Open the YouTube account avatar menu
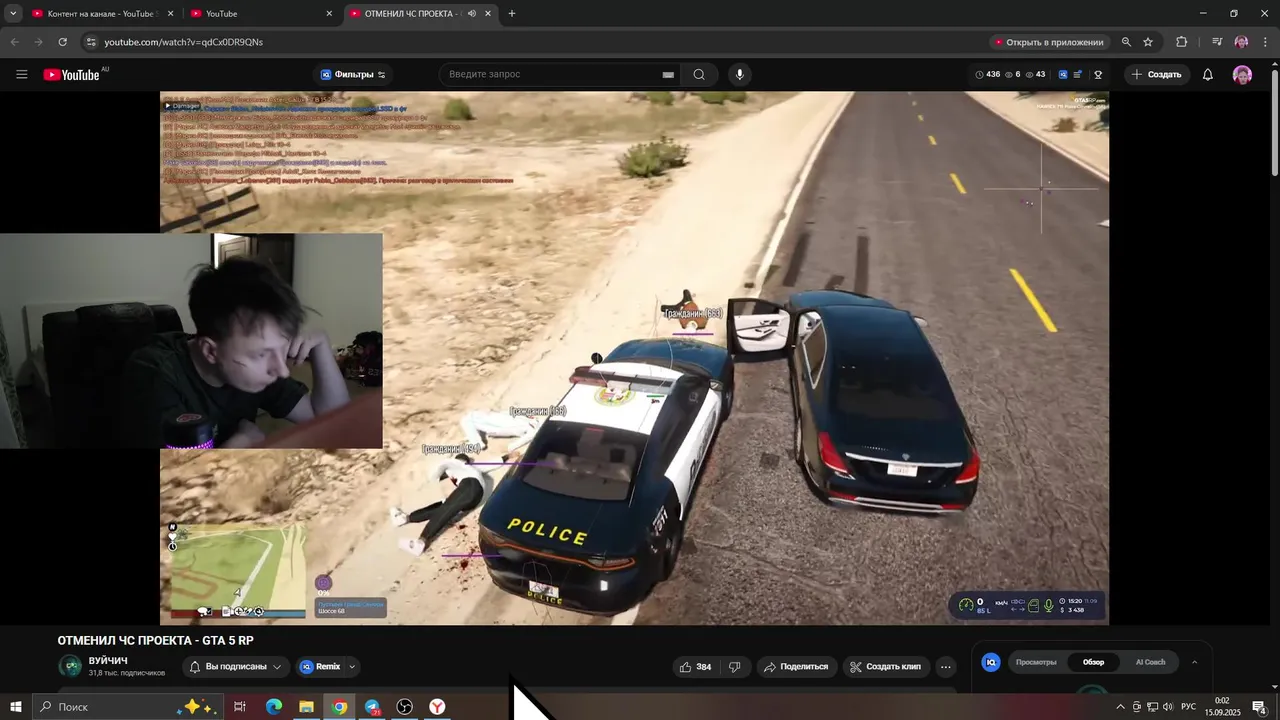This screenshot has height=720, width=1280. click(x=1242, y=74)
